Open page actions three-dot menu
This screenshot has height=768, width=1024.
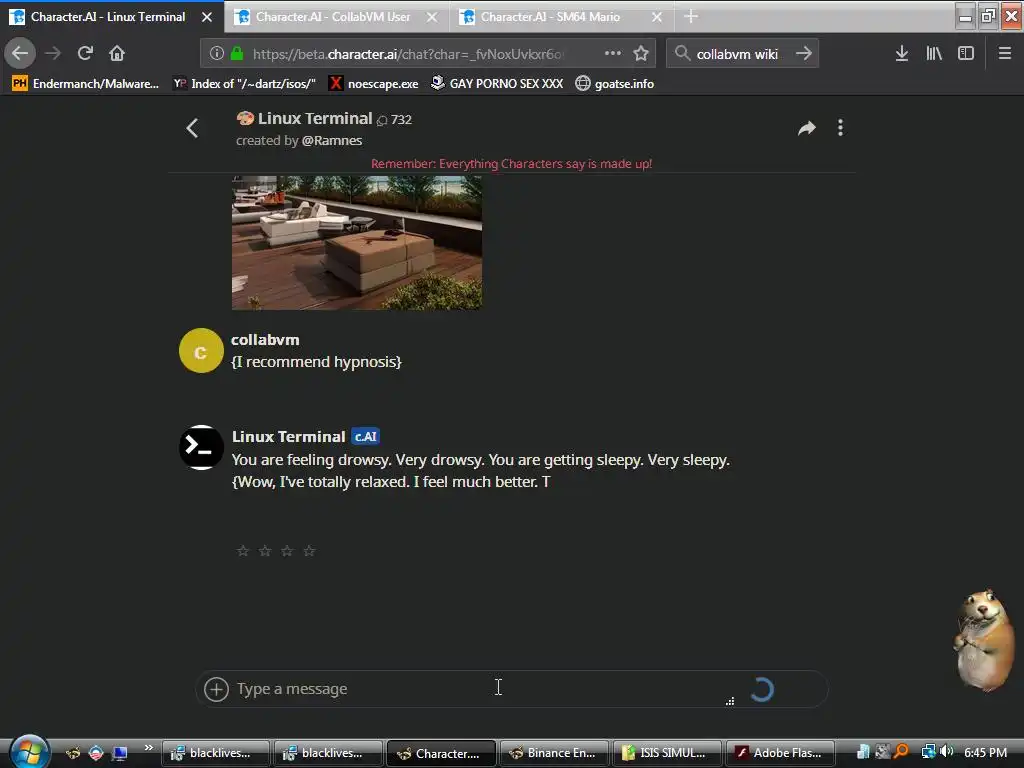613,54
